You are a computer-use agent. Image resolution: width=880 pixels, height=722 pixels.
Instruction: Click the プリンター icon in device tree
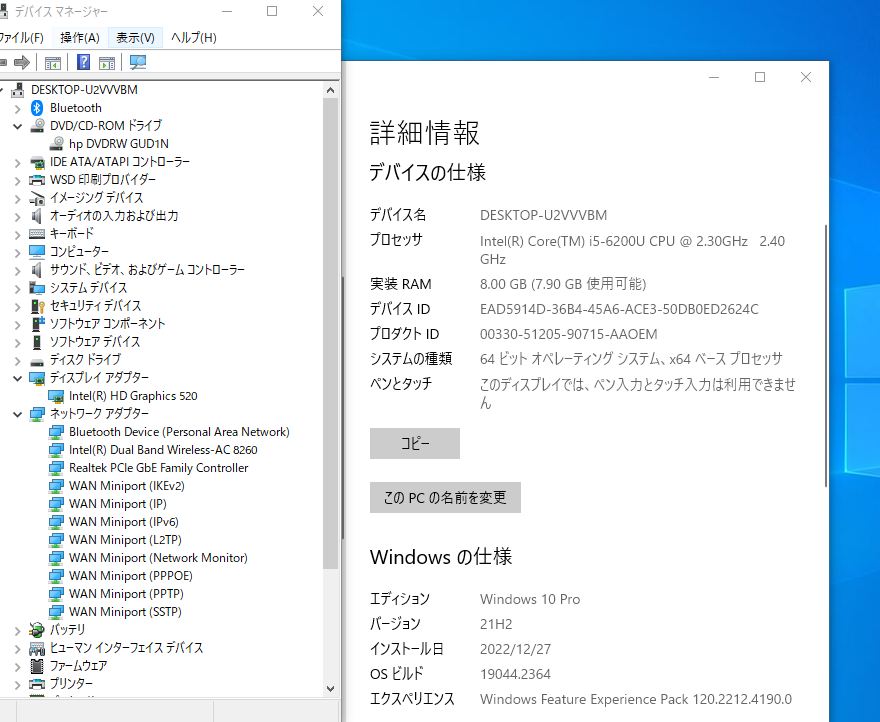click(x=37, y=684)
